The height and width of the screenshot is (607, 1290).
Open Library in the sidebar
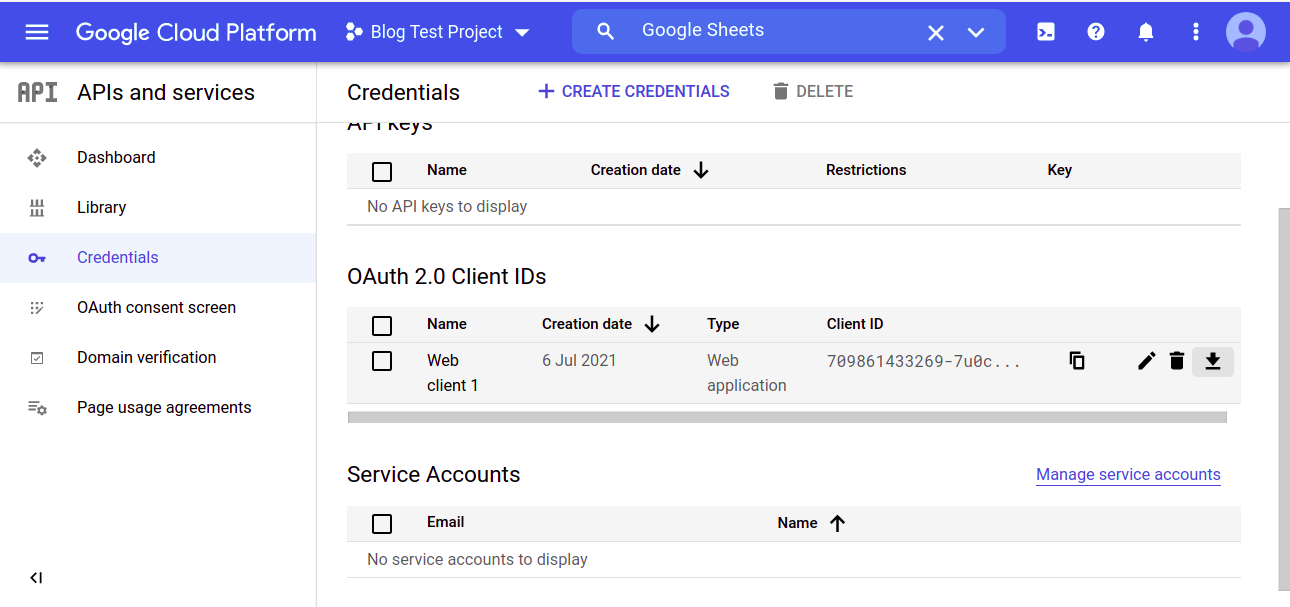101,207
